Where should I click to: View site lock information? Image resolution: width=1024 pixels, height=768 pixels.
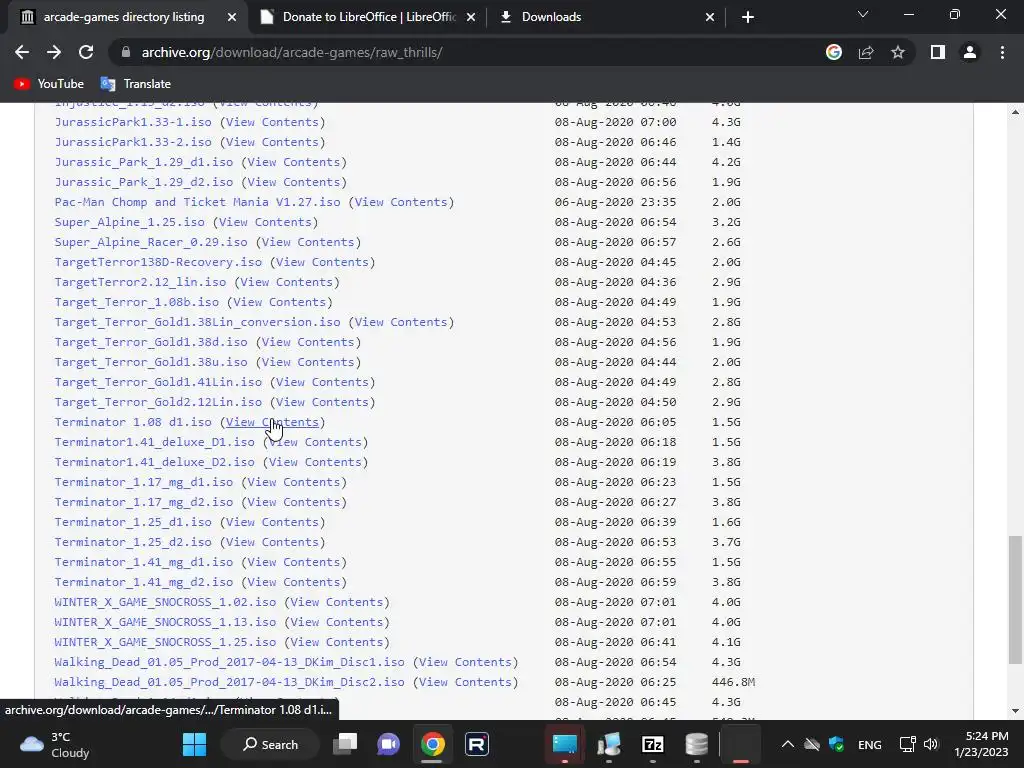point(126,52)
